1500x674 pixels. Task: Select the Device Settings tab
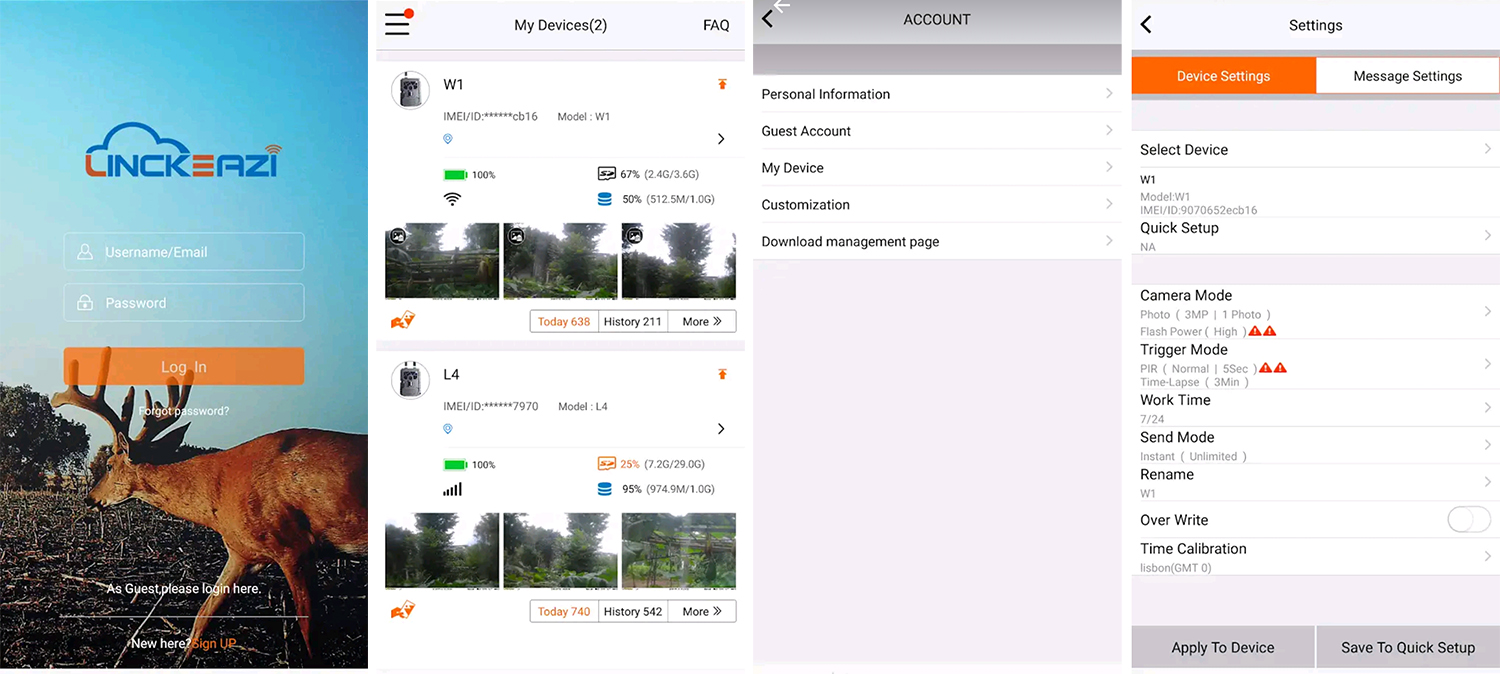[1223, 76]
